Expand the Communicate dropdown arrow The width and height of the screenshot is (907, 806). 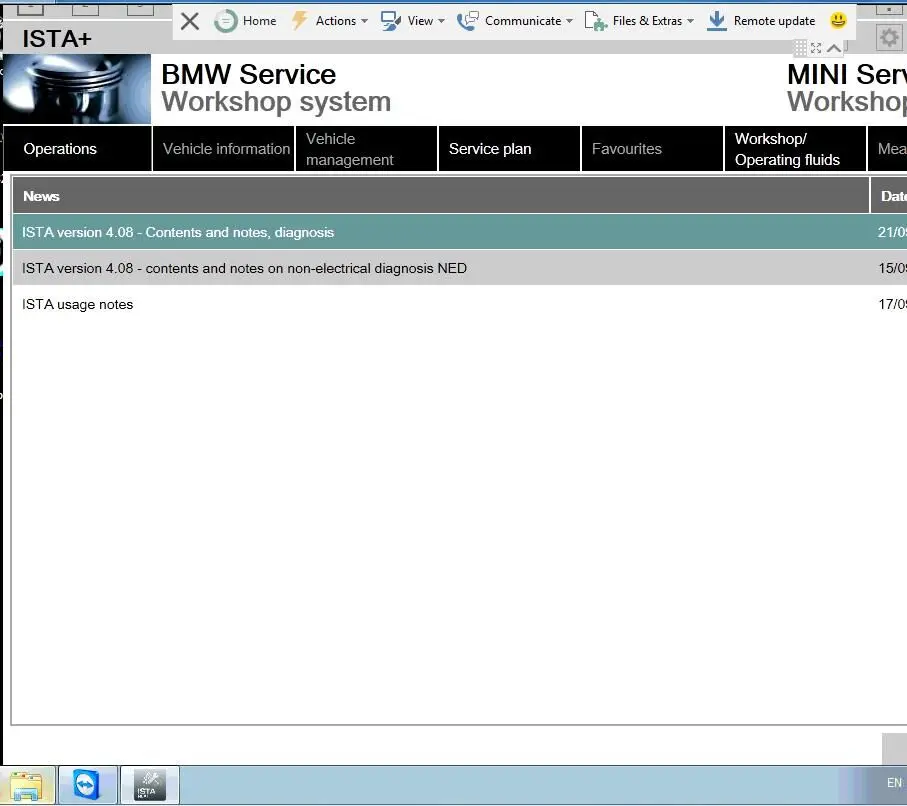pyautogui.click(x=569, y=21)
